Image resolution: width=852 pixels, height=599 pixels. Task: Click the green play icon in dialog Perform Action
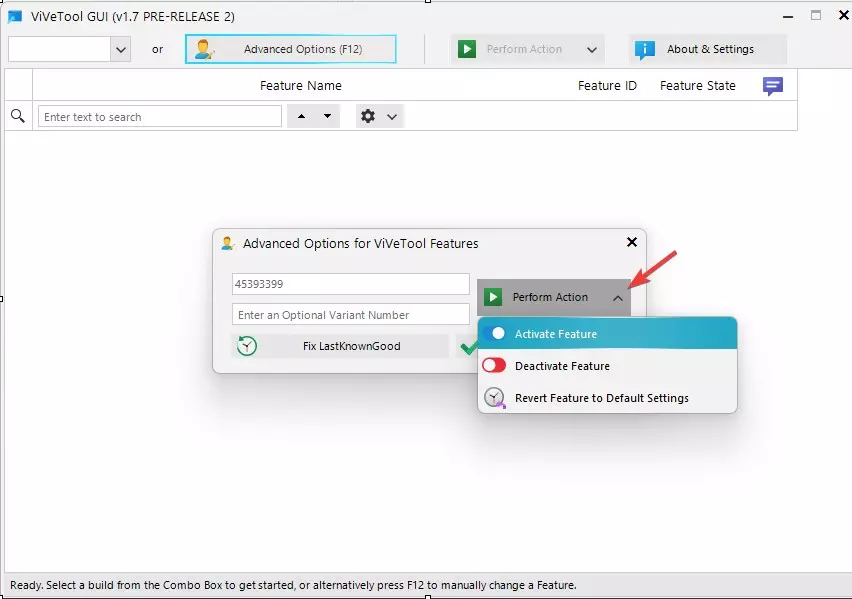pos(493,297)
